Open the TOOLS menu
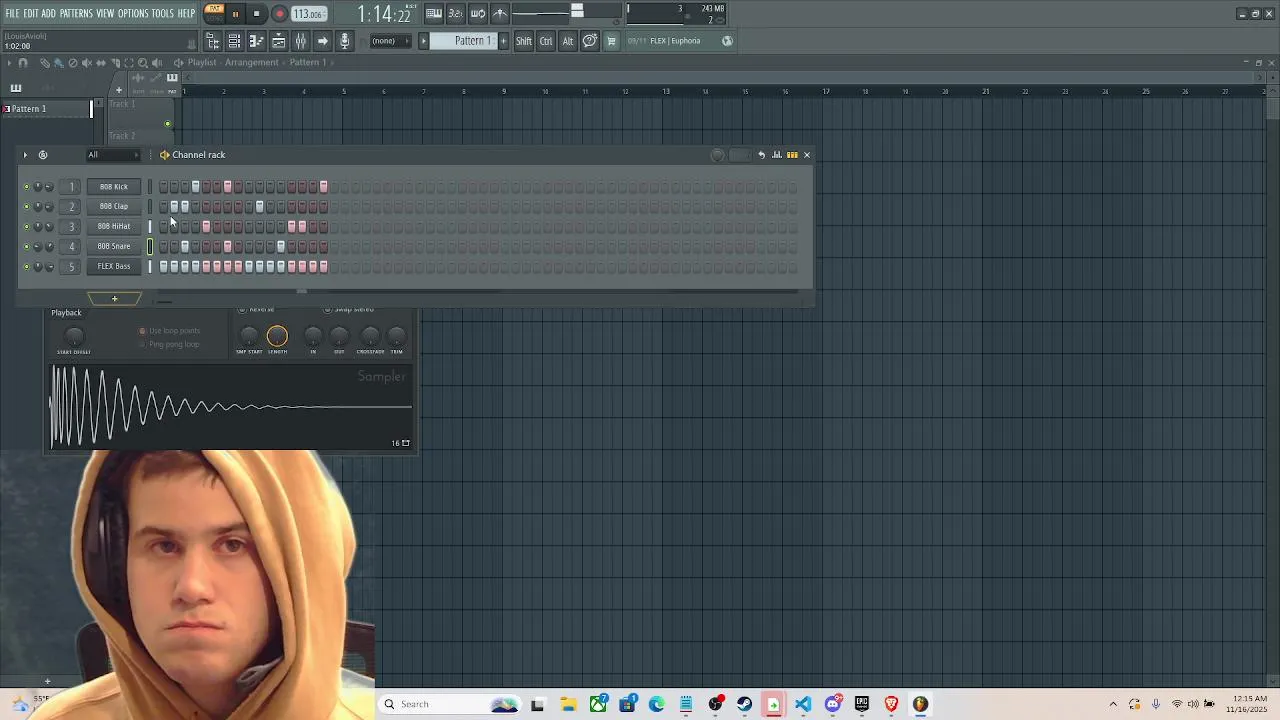 (163, 13)
